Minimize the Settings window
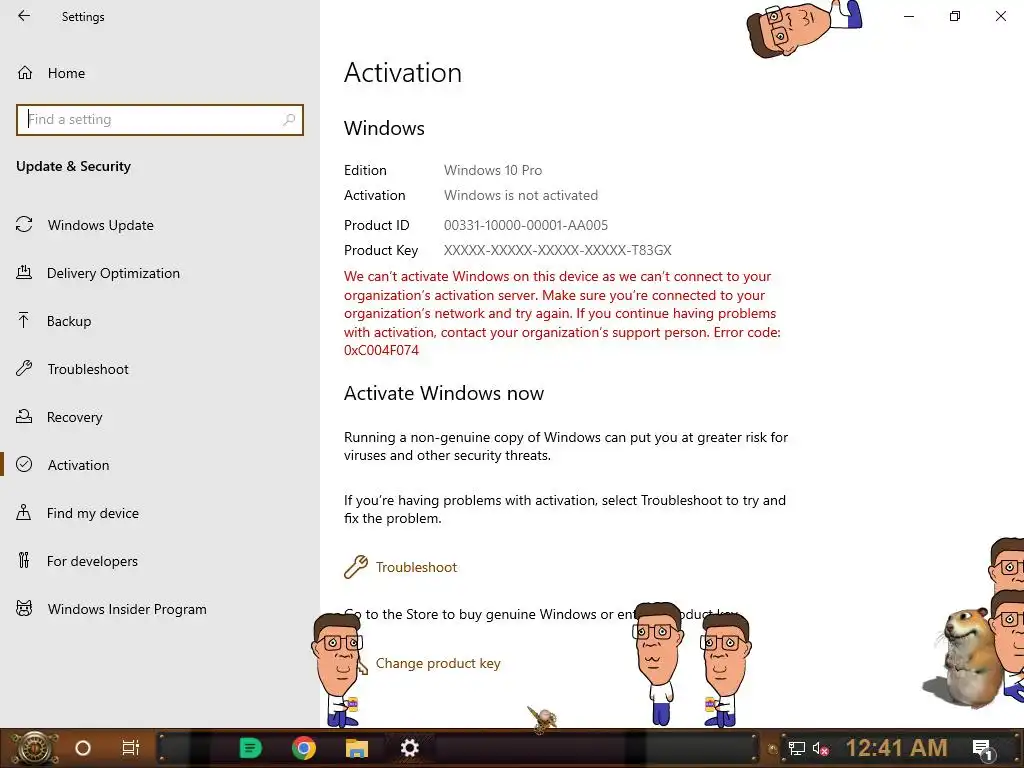Image resolution: width=1024 pixels, height=768 pixels. [x=909, y=16]
